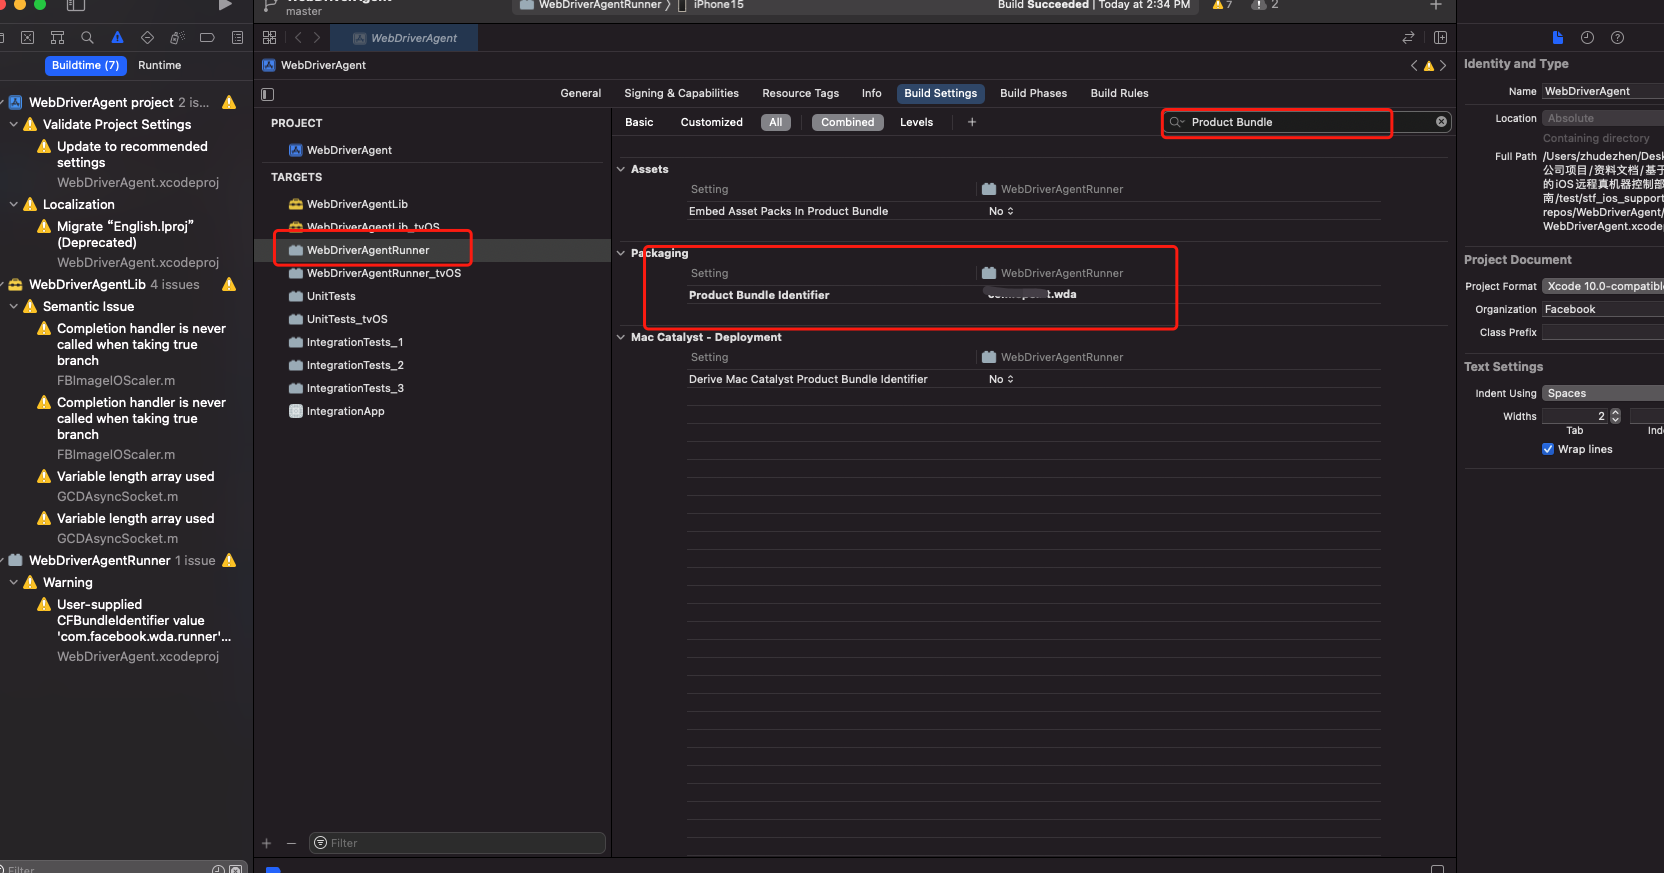Open the Test navigator diamond icon
This screenshot has height=873, width=1664.
147,38
